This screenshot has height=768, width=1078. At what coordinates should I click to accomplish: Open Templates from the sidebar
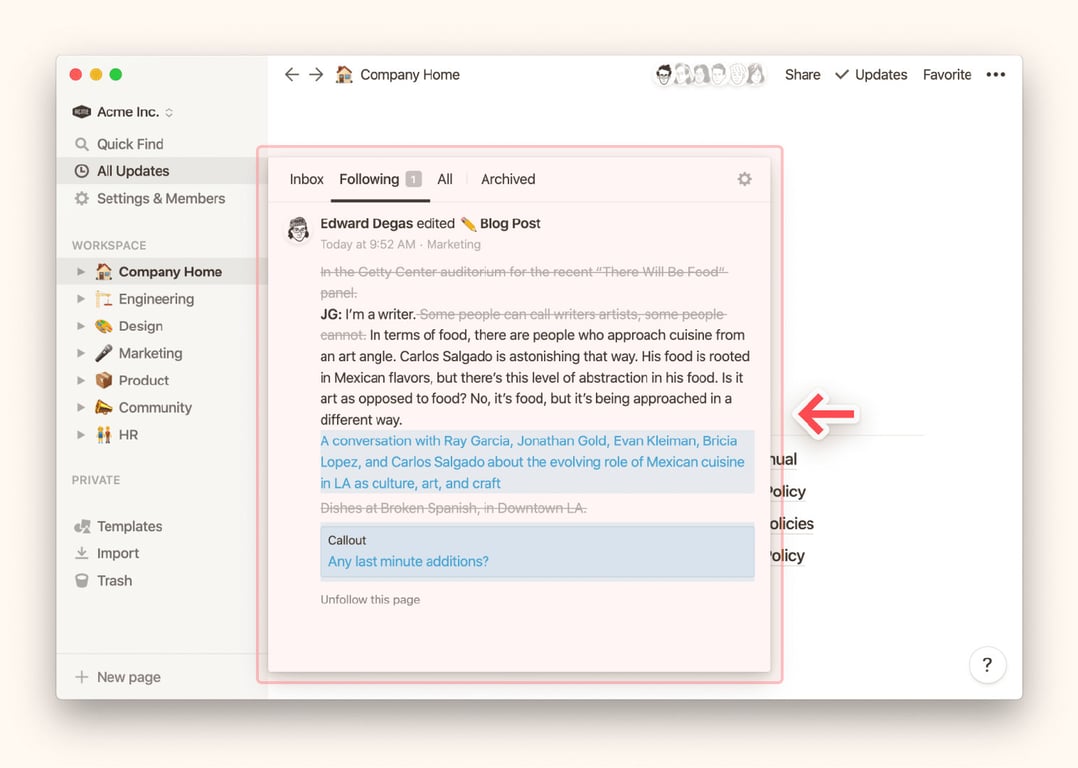pos(128,526)
